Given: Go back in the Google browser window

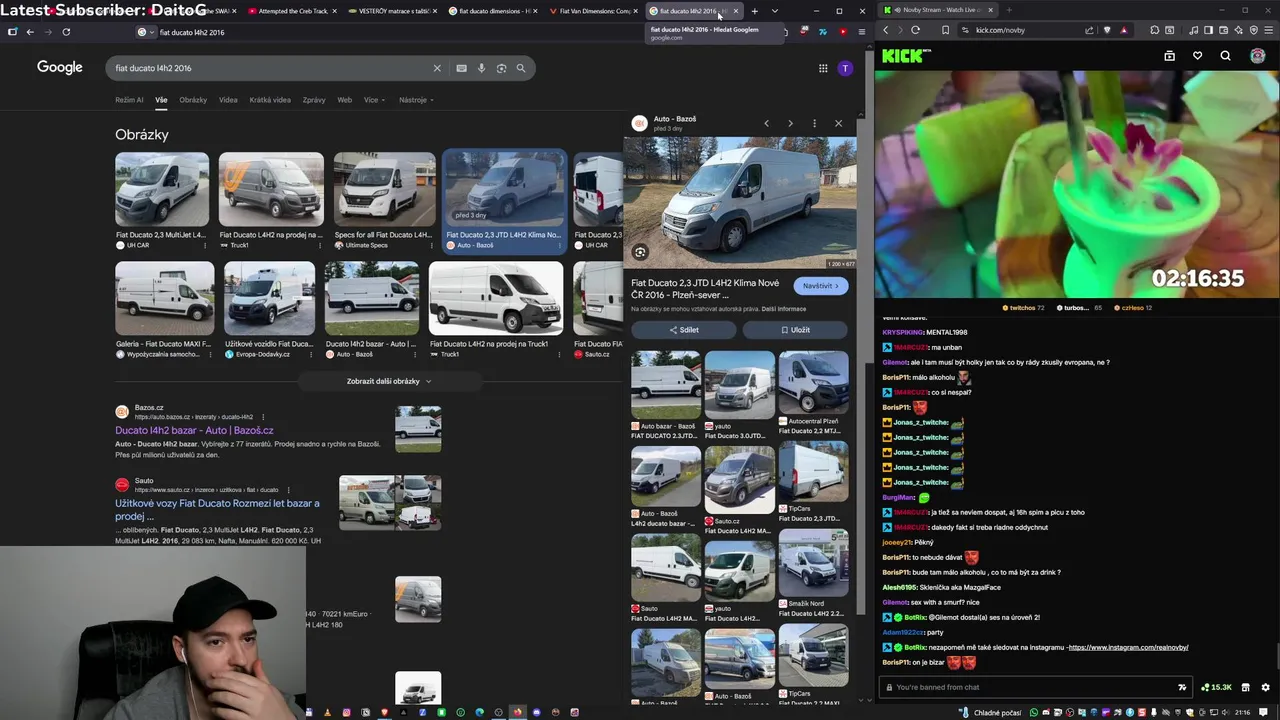Looking at the screenshot, I should [30, 32].
